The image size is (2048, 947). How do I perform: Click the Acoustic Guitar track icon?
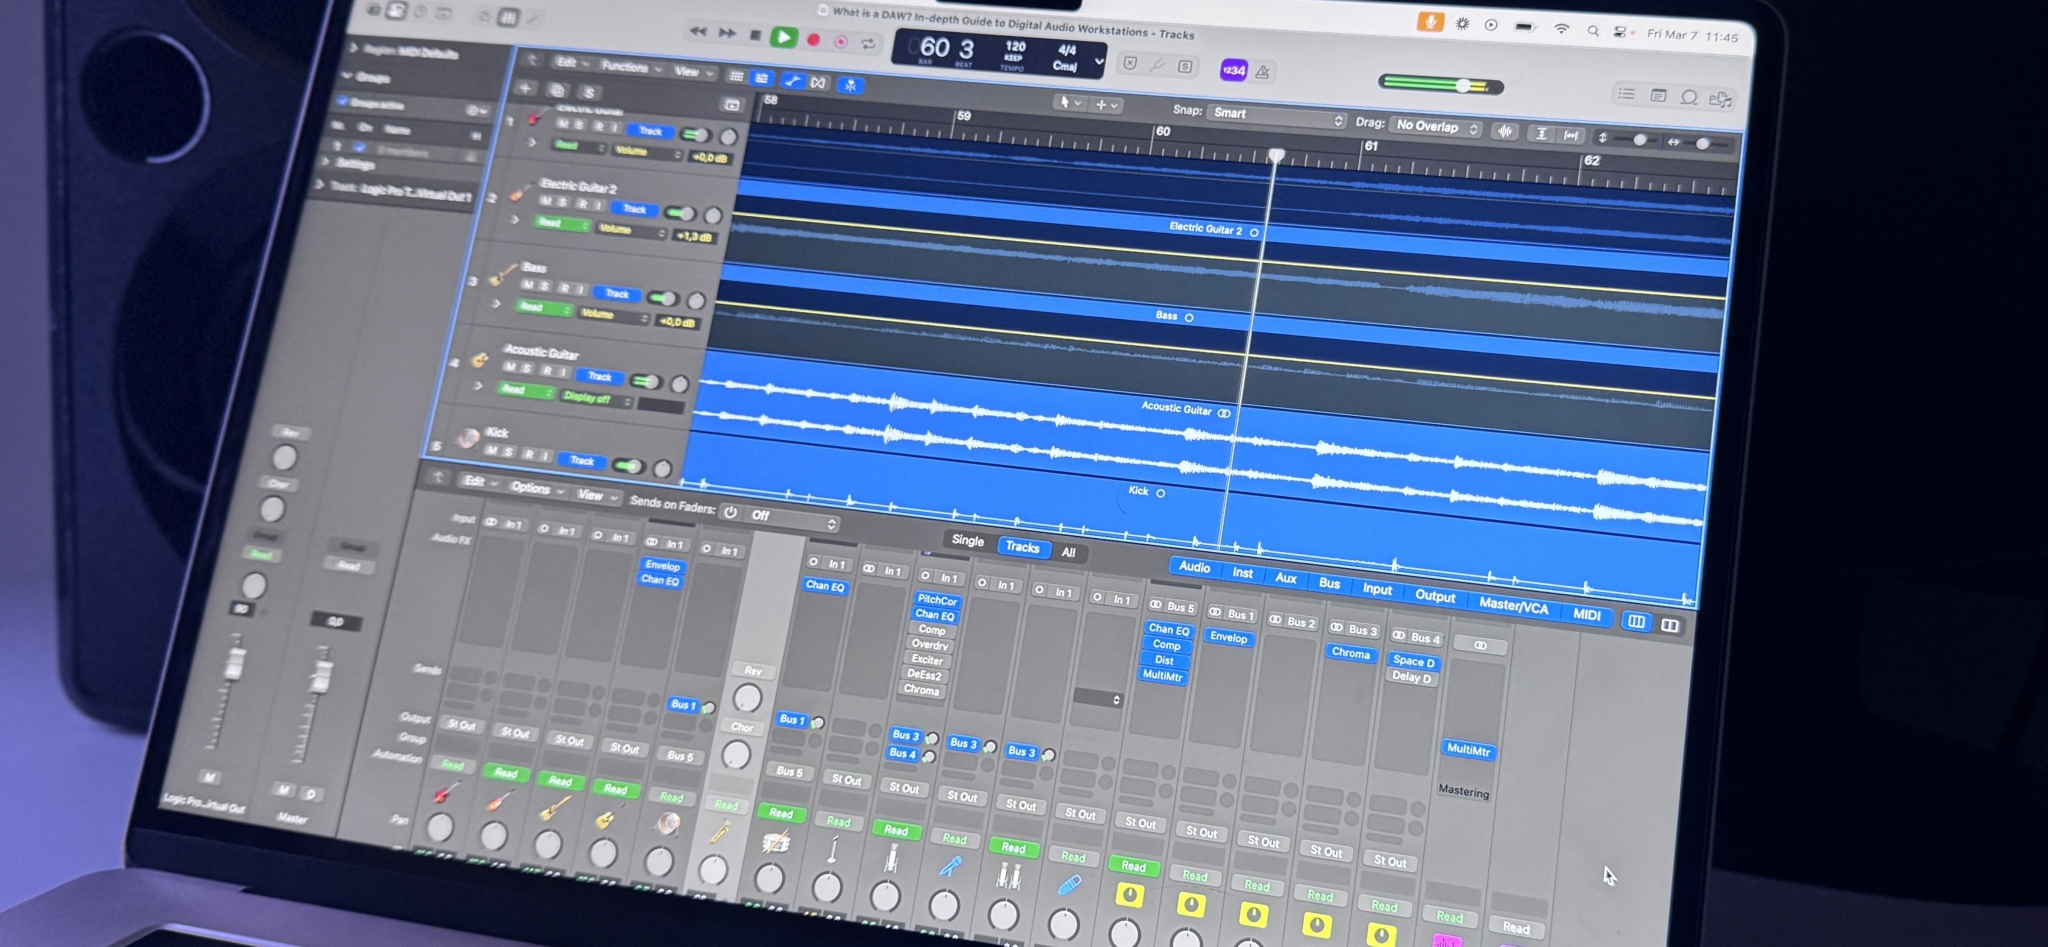coord(480,358)
